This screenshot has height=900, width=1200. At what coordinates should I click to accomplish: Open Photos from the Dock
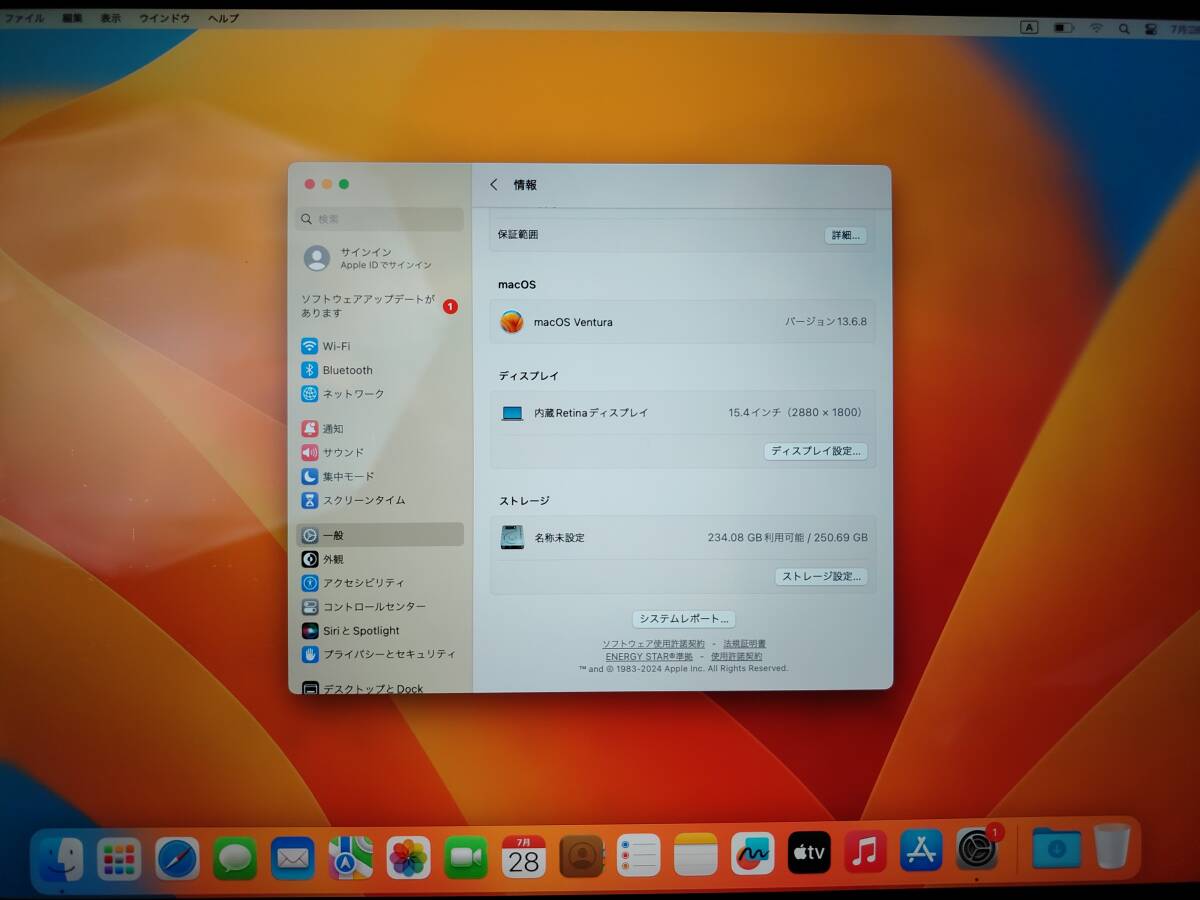(x=408, y=857)
